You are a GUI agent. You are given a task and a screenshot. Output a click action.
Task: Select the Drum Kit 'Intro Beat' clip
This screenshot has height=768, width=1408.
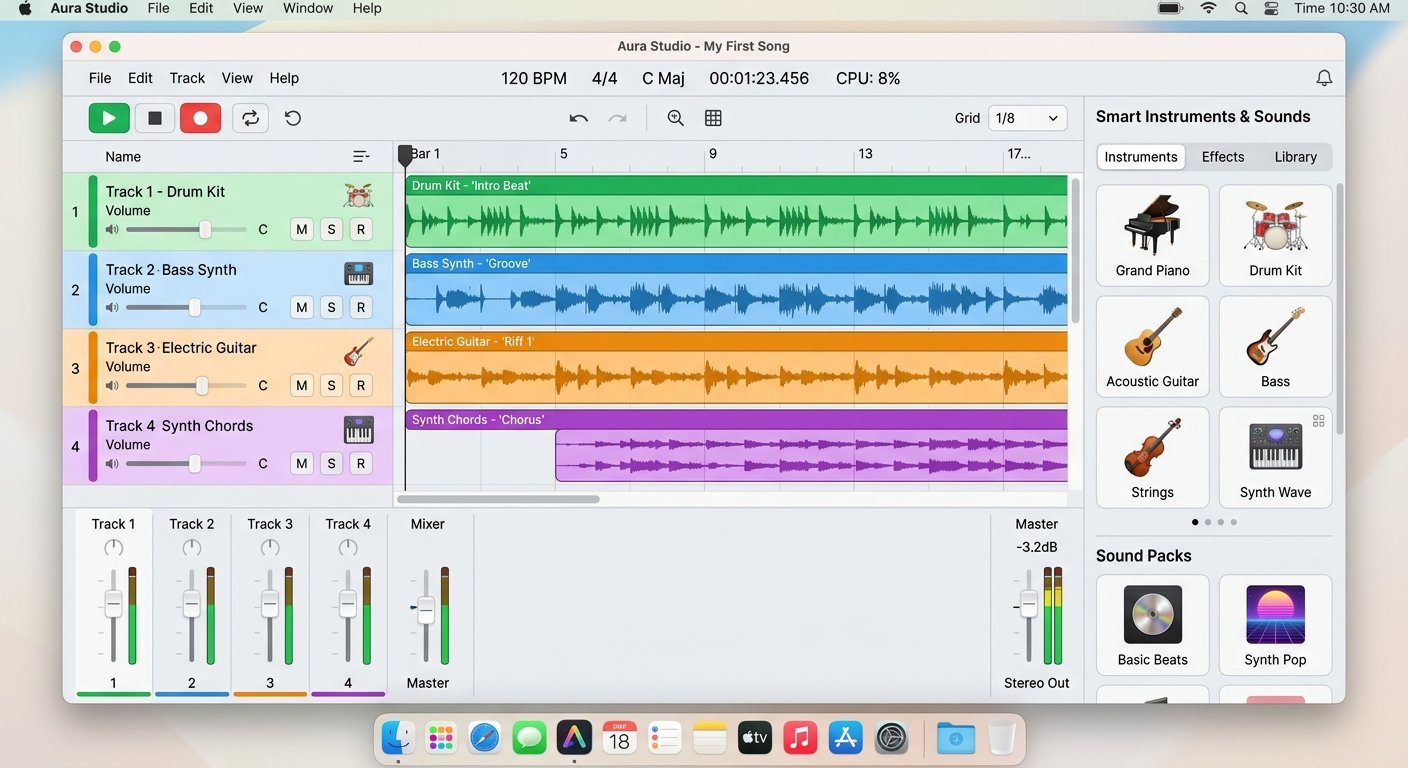pyautogui.click(x=736, y=211)
